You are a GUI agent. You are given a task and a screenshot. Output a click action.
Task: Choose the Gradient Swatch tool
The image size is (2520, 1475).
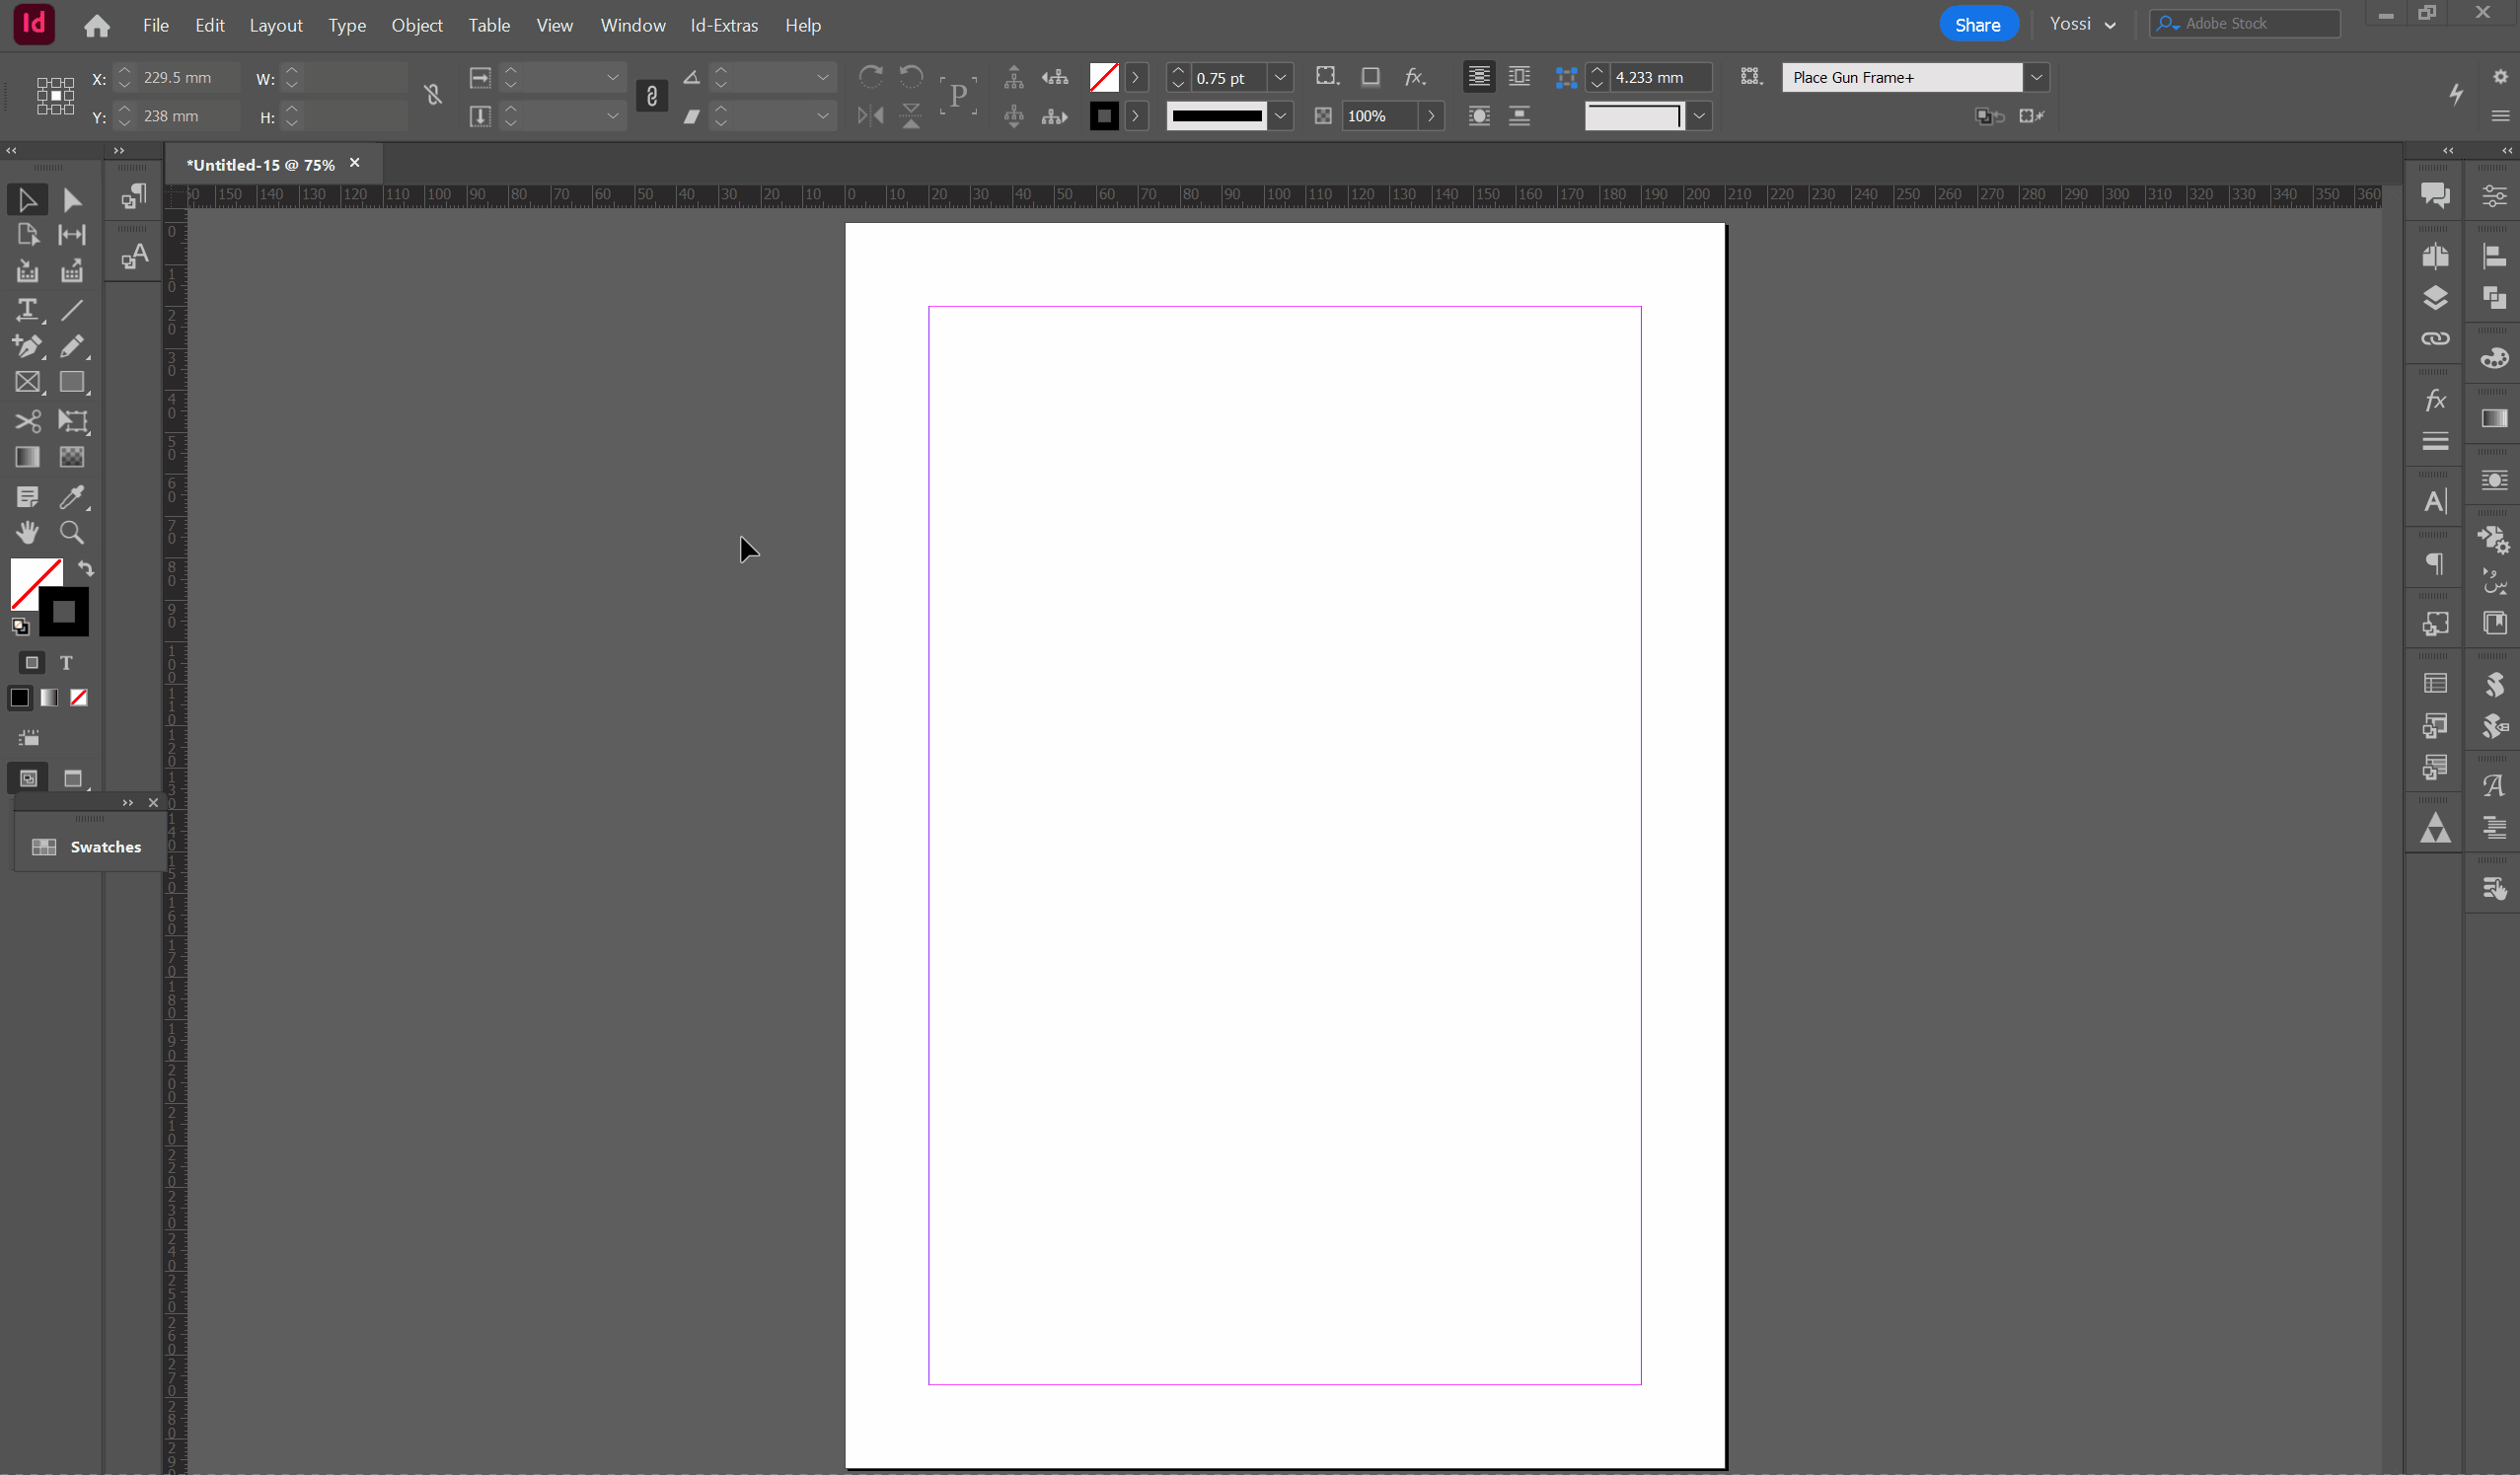(27, 457)
